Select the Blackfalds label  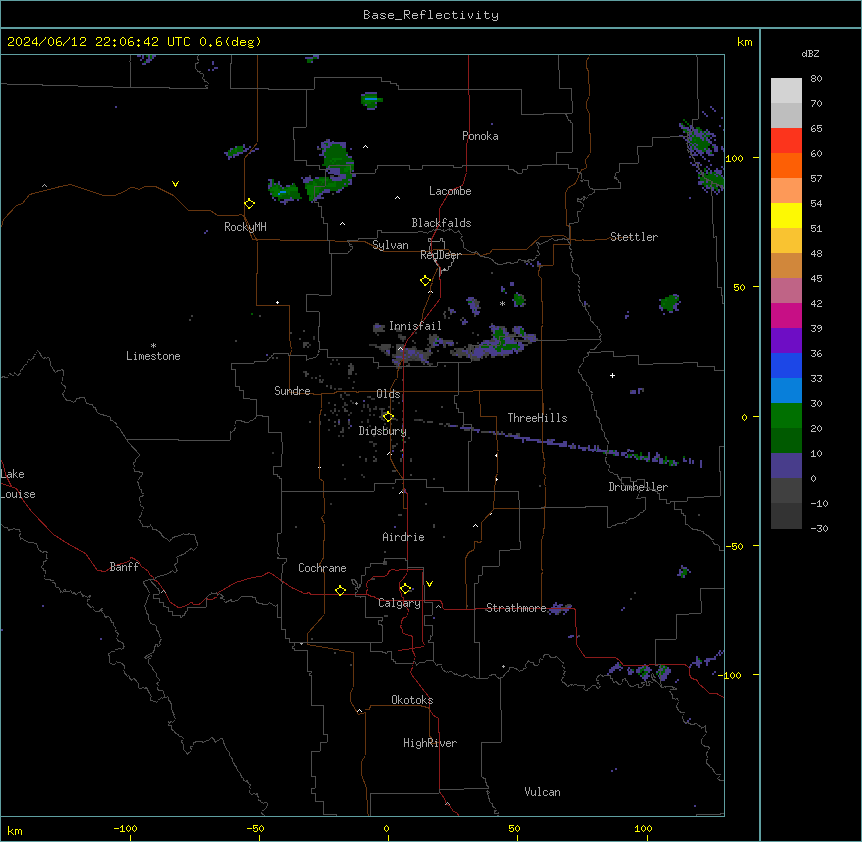click(441, 223)
